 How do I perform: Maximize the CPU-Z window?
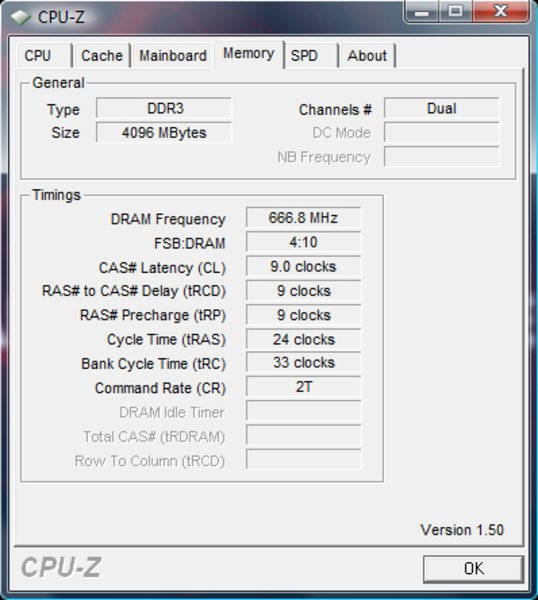pos(455,12)
